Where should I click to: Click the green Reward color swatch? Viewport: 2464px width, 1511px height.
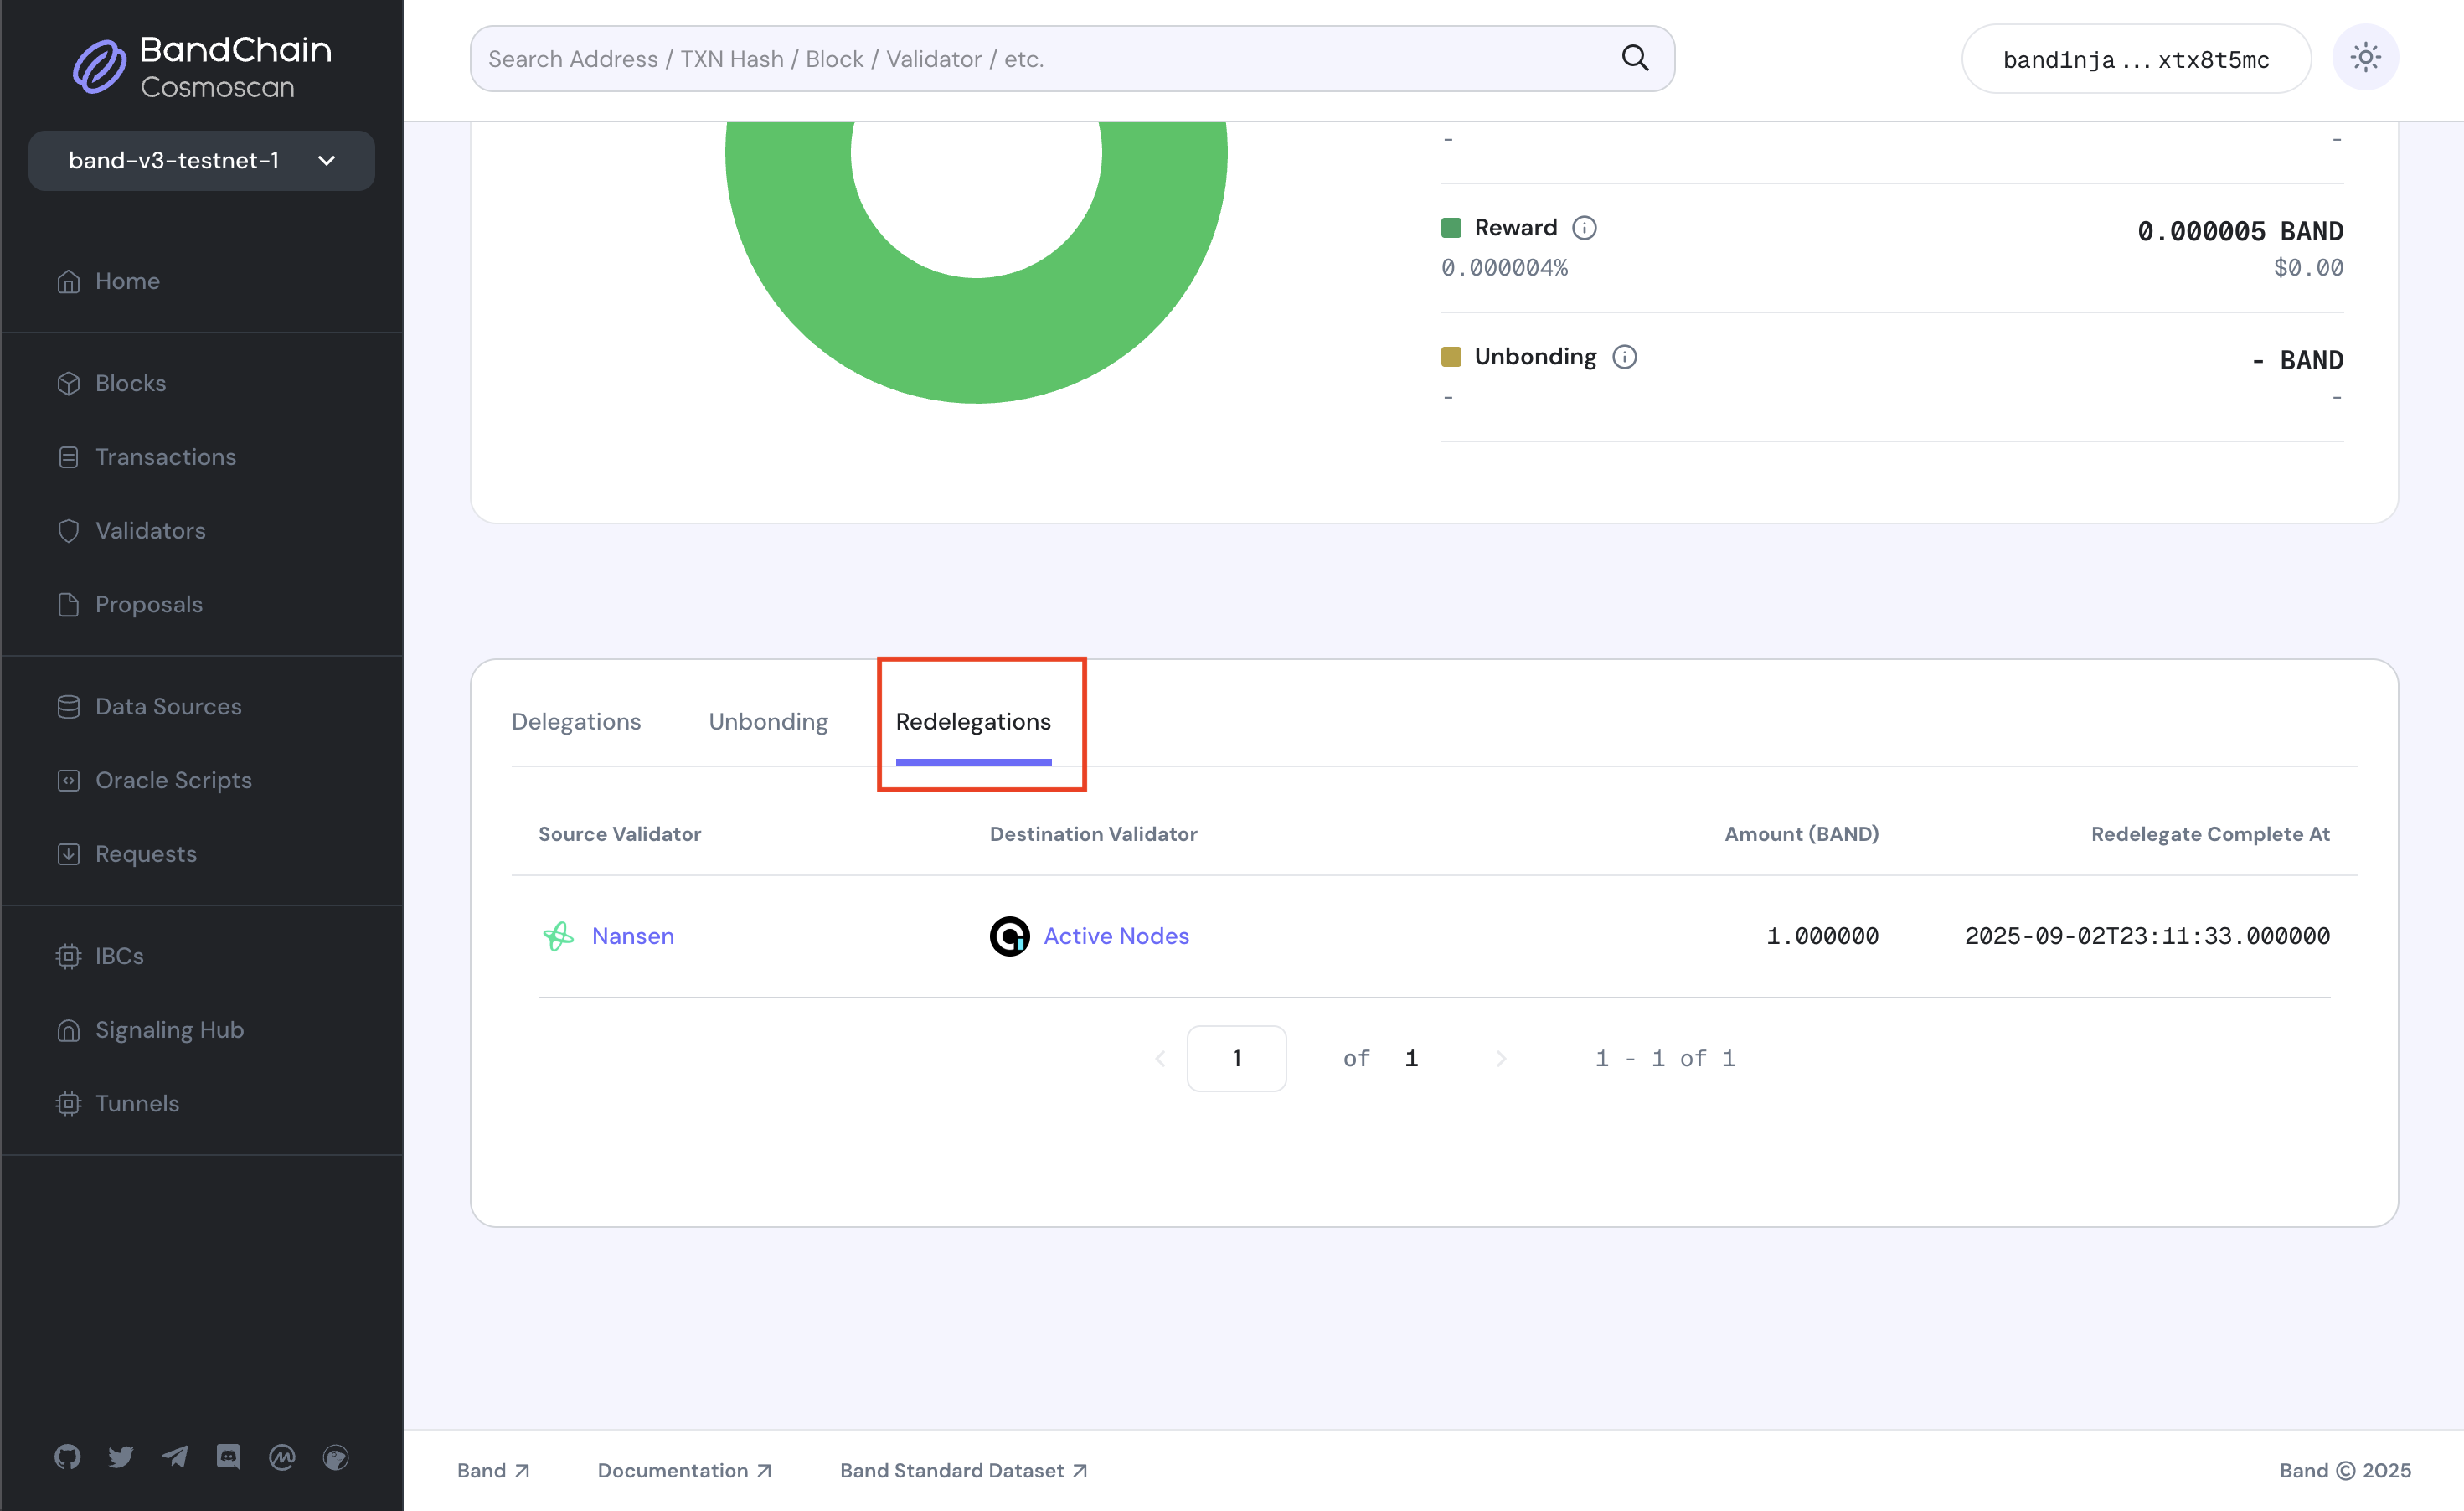pos(1451,228)
